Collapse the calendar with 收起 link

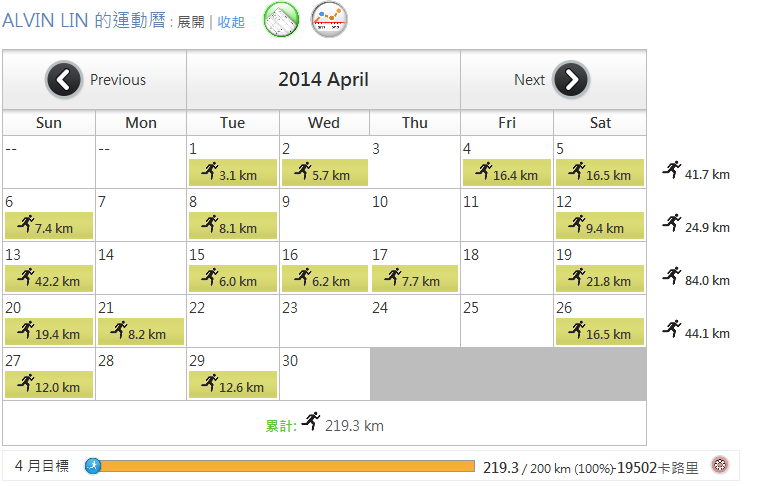pyautogui.click(x=231, y=22)
